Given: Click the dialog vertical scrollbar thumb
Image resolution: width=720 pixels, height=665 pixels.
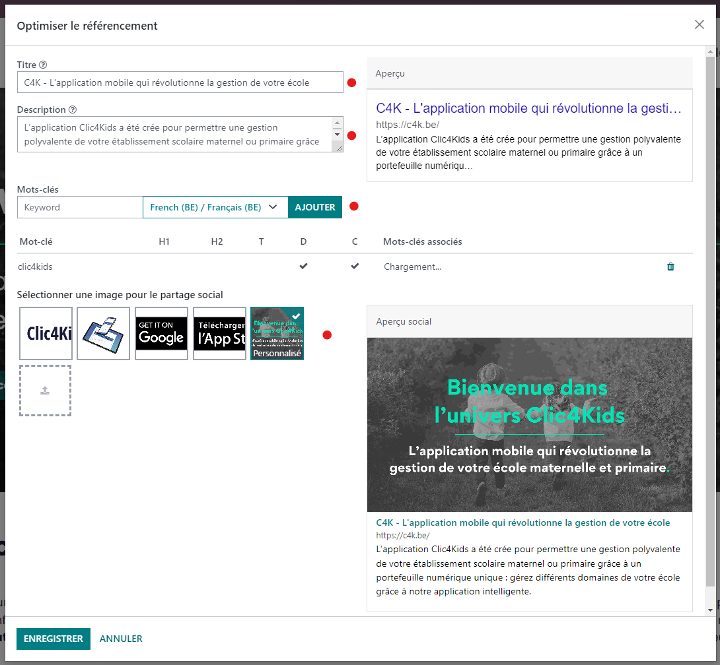Looking at the screenshot, I should [710, 321].
